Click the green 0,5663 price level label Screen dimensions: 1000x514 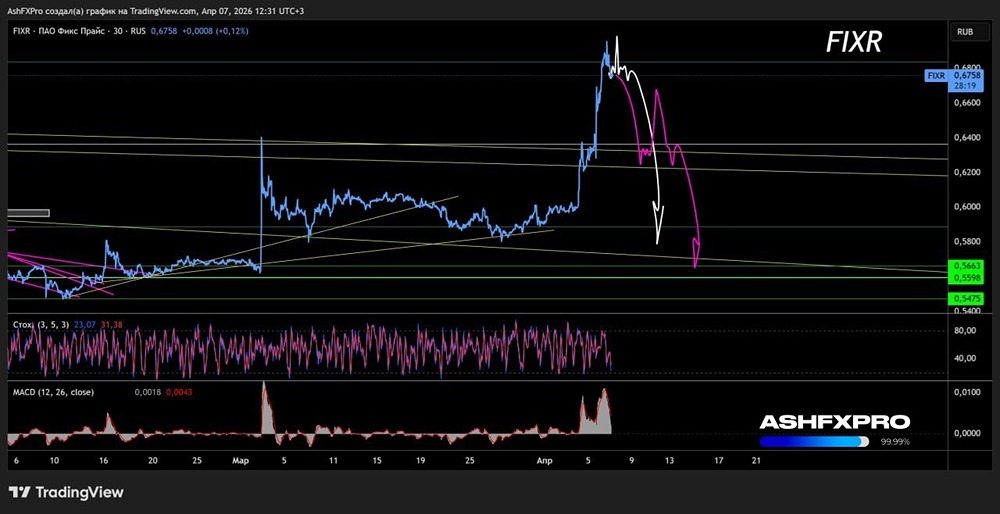(966, 267)
